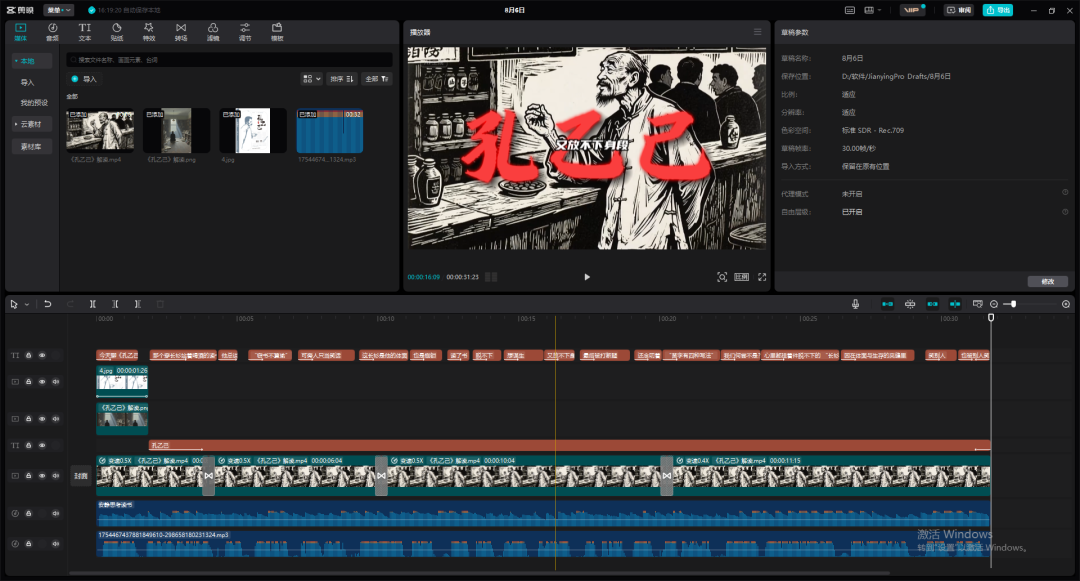Expand the 云素材 (Cloud material) section
The width and height of the screenshot is (1080, 581).
[x=31, y=124]
